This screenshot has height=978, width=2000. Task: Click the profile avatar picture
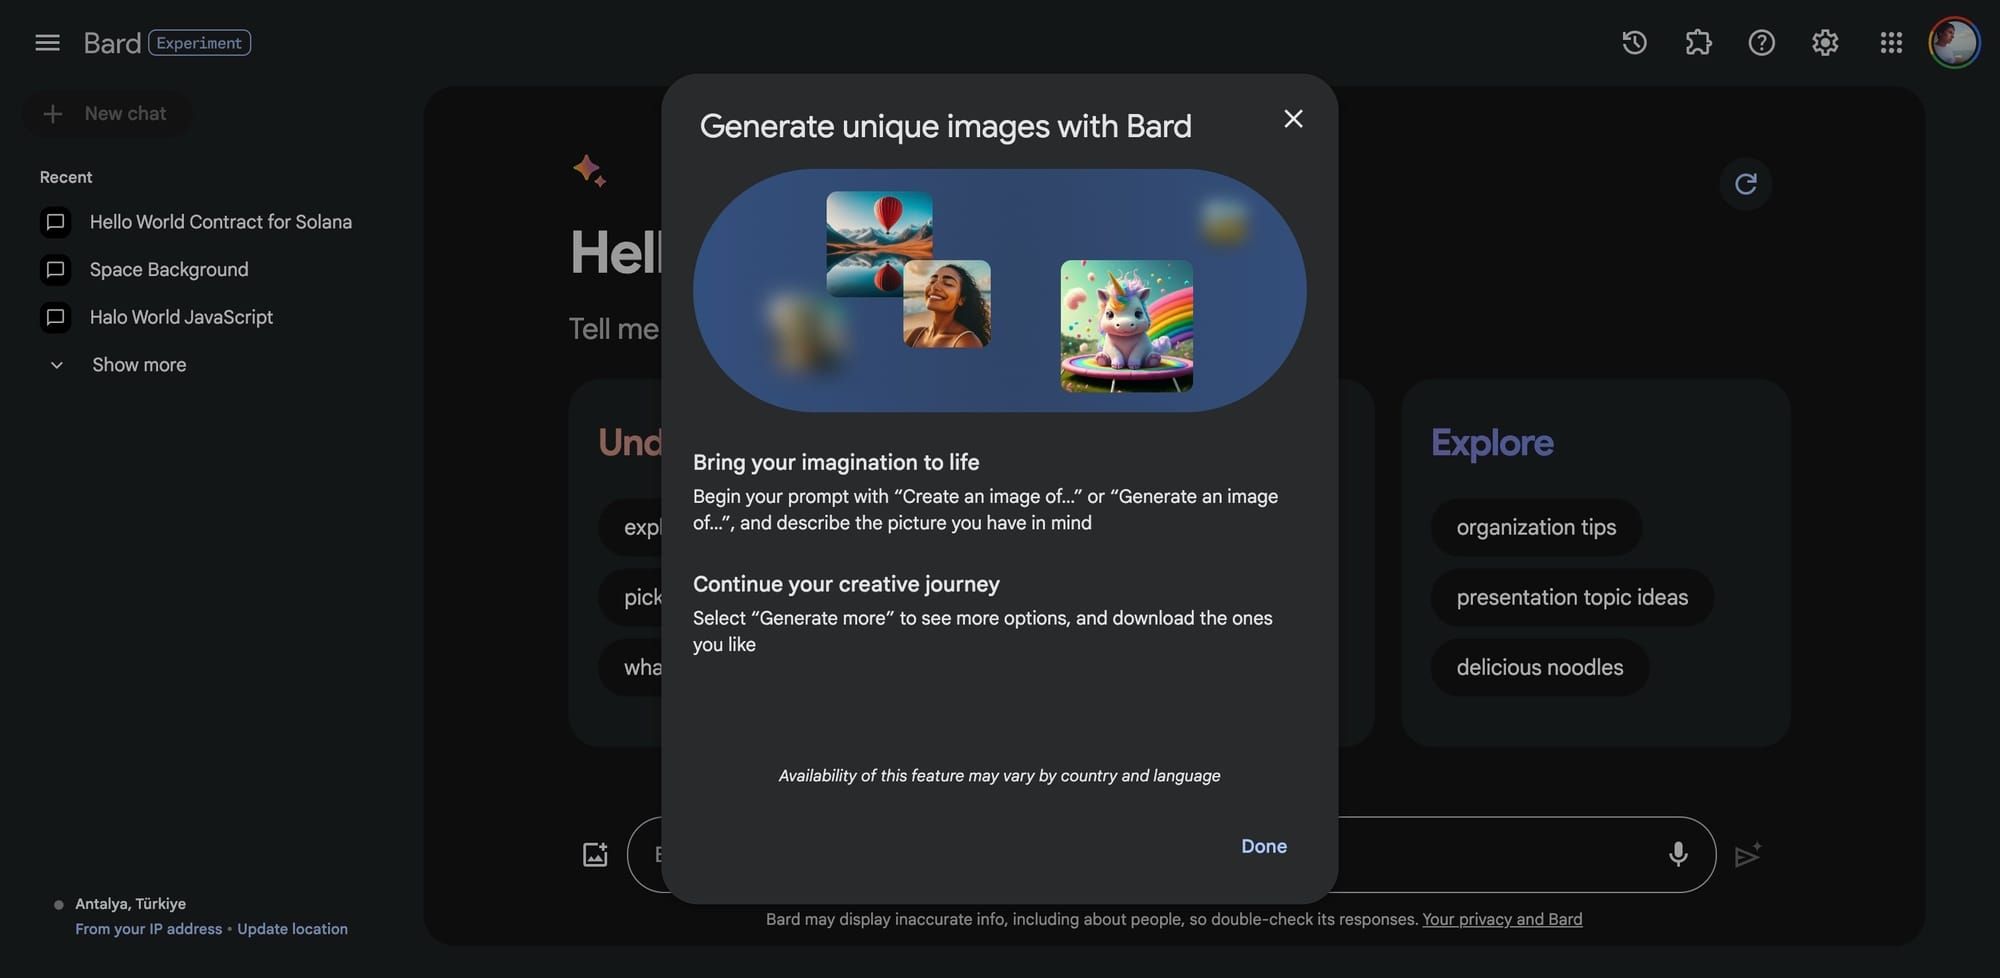pos(1954,42)
